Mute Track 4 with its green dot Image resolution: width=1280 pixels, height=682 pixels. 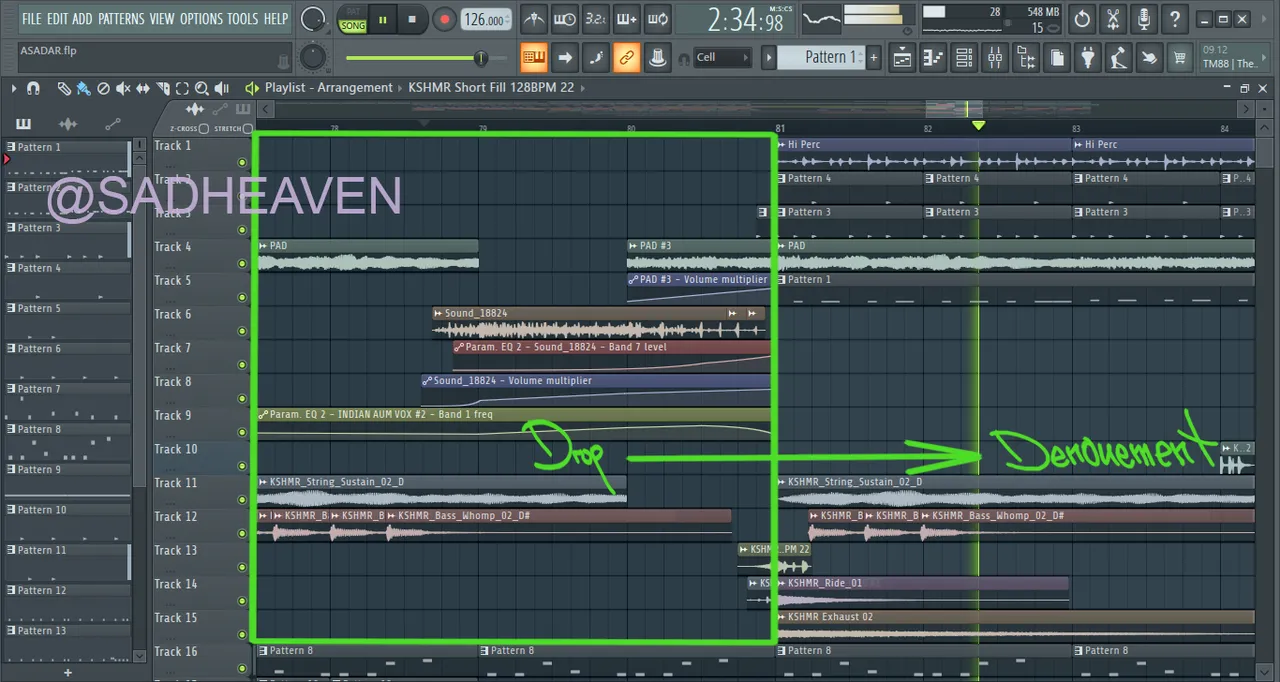coord(242,264)
